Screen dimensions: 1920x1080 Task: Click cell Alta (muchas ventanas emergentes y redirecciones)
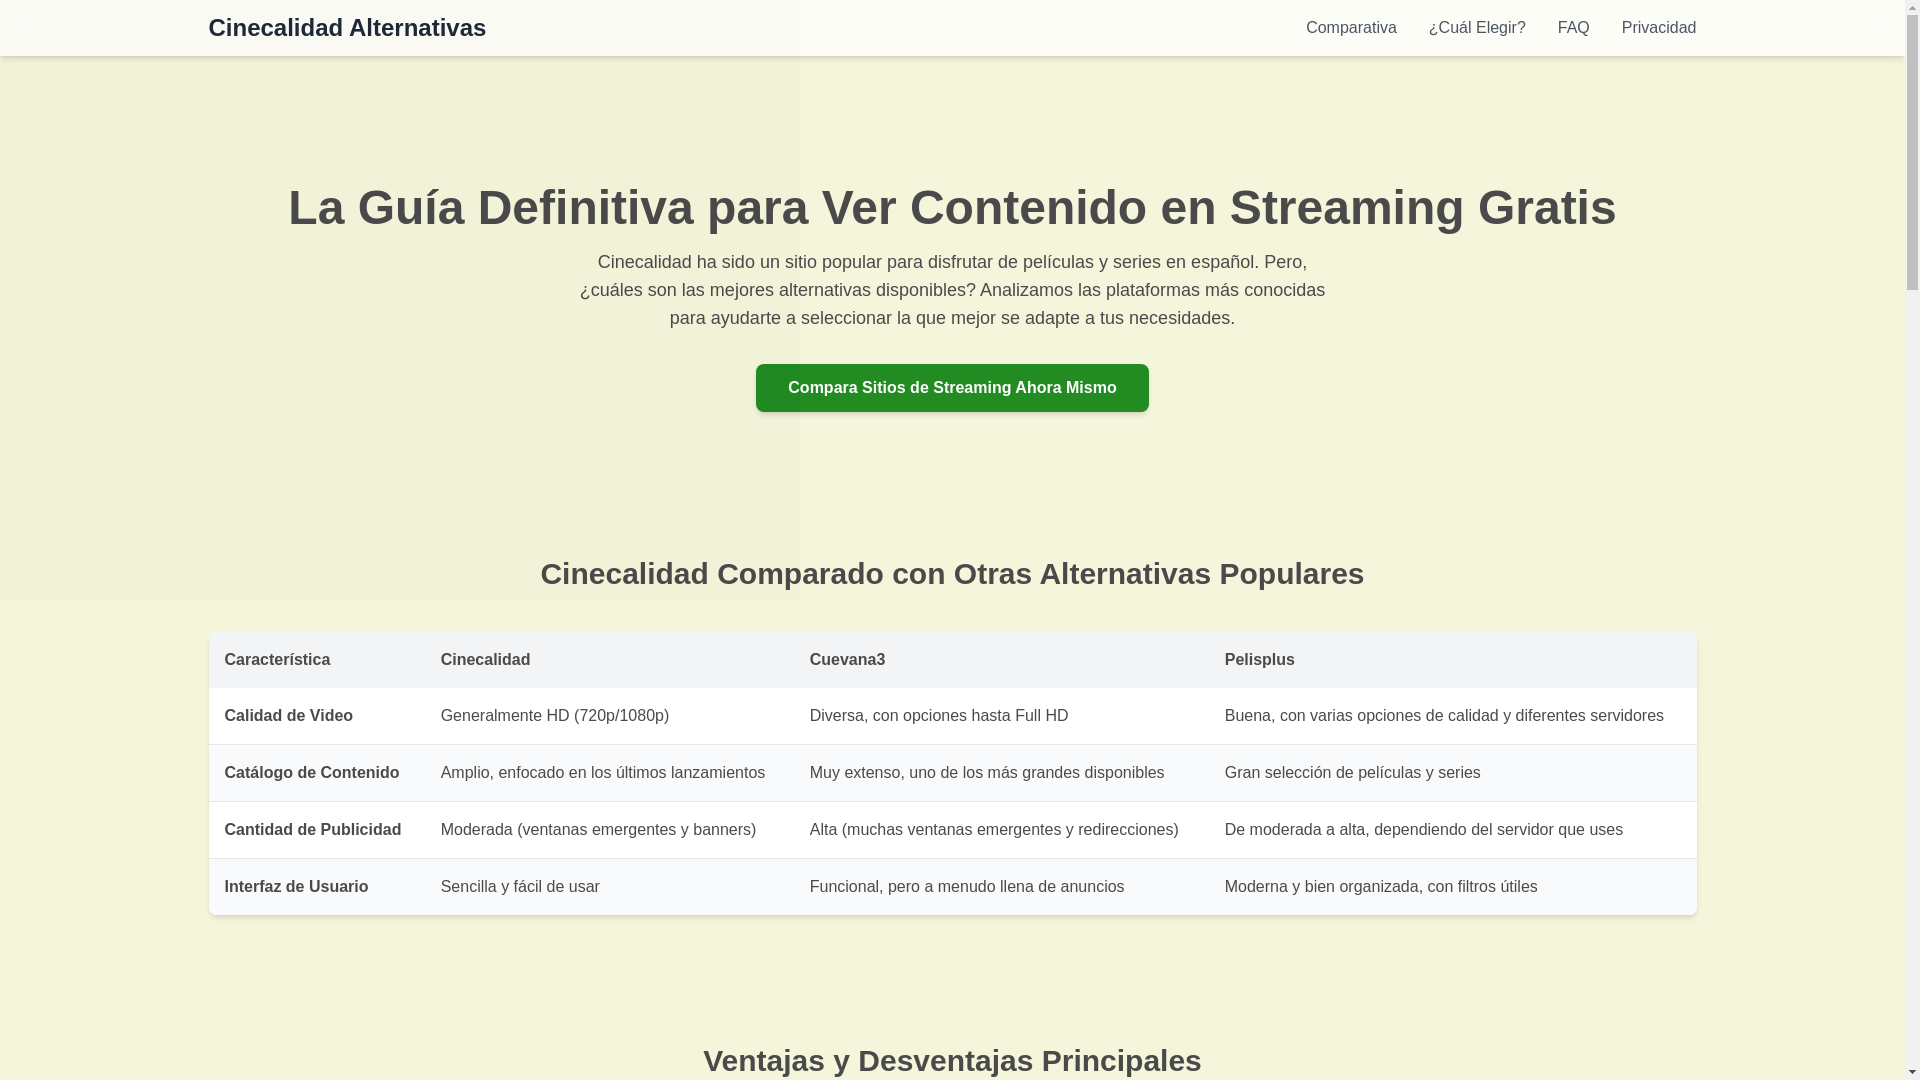(1001, 830)
